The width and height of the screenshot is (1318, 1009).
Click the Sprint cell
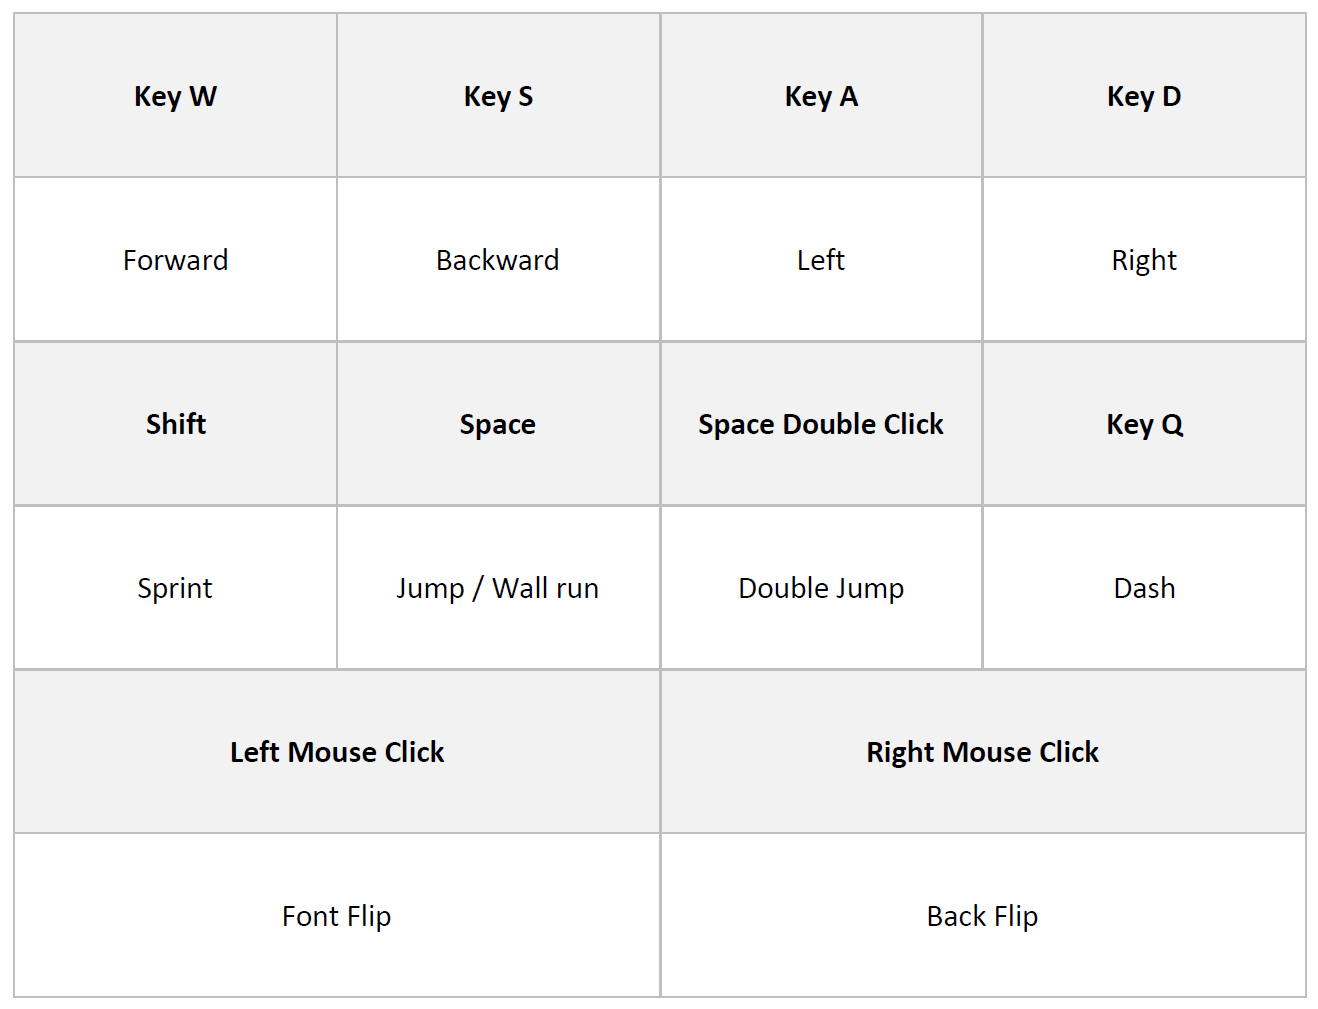(x=175, y=588)
